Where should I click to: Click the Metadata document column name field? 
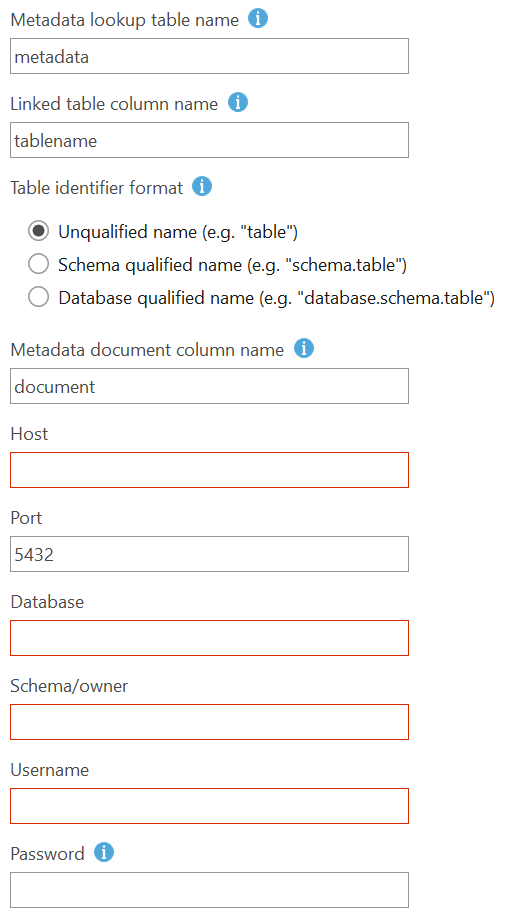(x=209, y=386)
